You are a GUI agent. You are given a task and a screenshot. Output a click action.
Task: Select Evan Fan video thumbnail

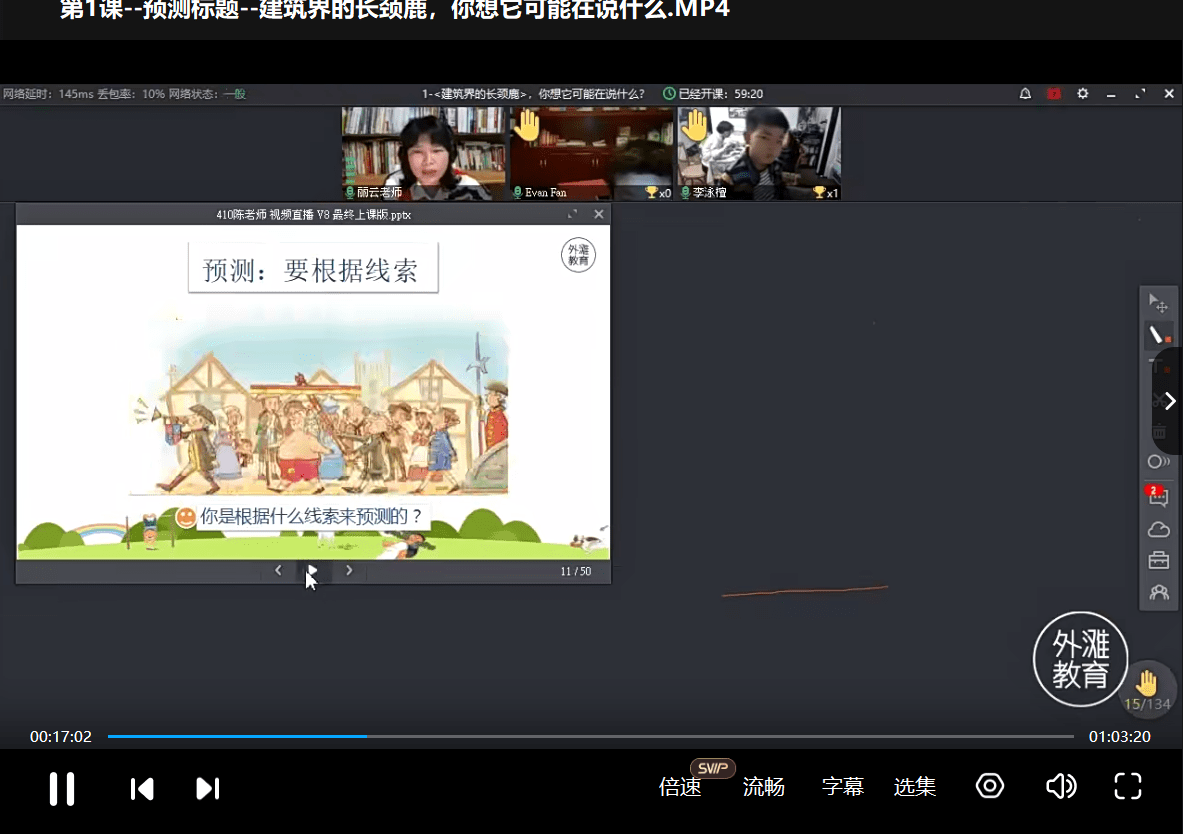(x=592, y=153)
